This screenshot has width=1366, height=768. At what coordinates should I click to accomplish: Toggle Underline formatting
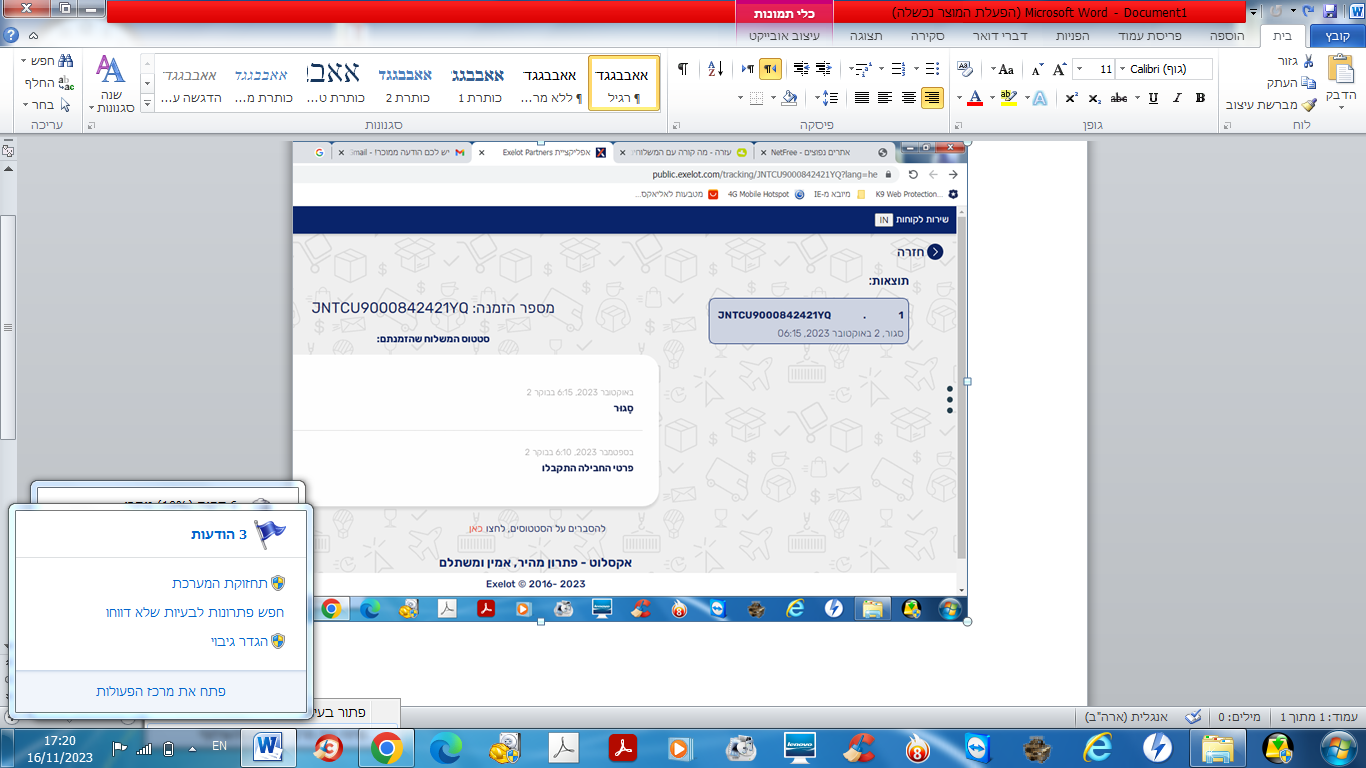point(1153,98)
